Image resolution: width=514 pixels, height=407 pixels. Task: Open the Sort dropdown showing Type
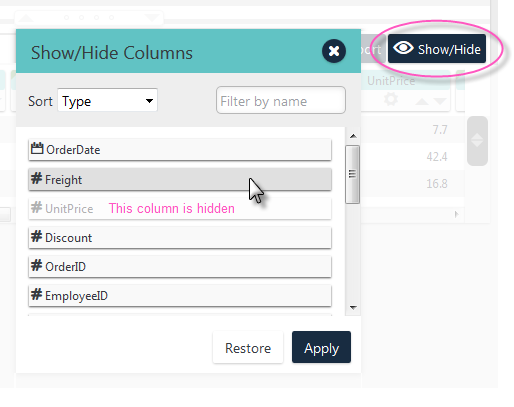(x=107, y=100)
